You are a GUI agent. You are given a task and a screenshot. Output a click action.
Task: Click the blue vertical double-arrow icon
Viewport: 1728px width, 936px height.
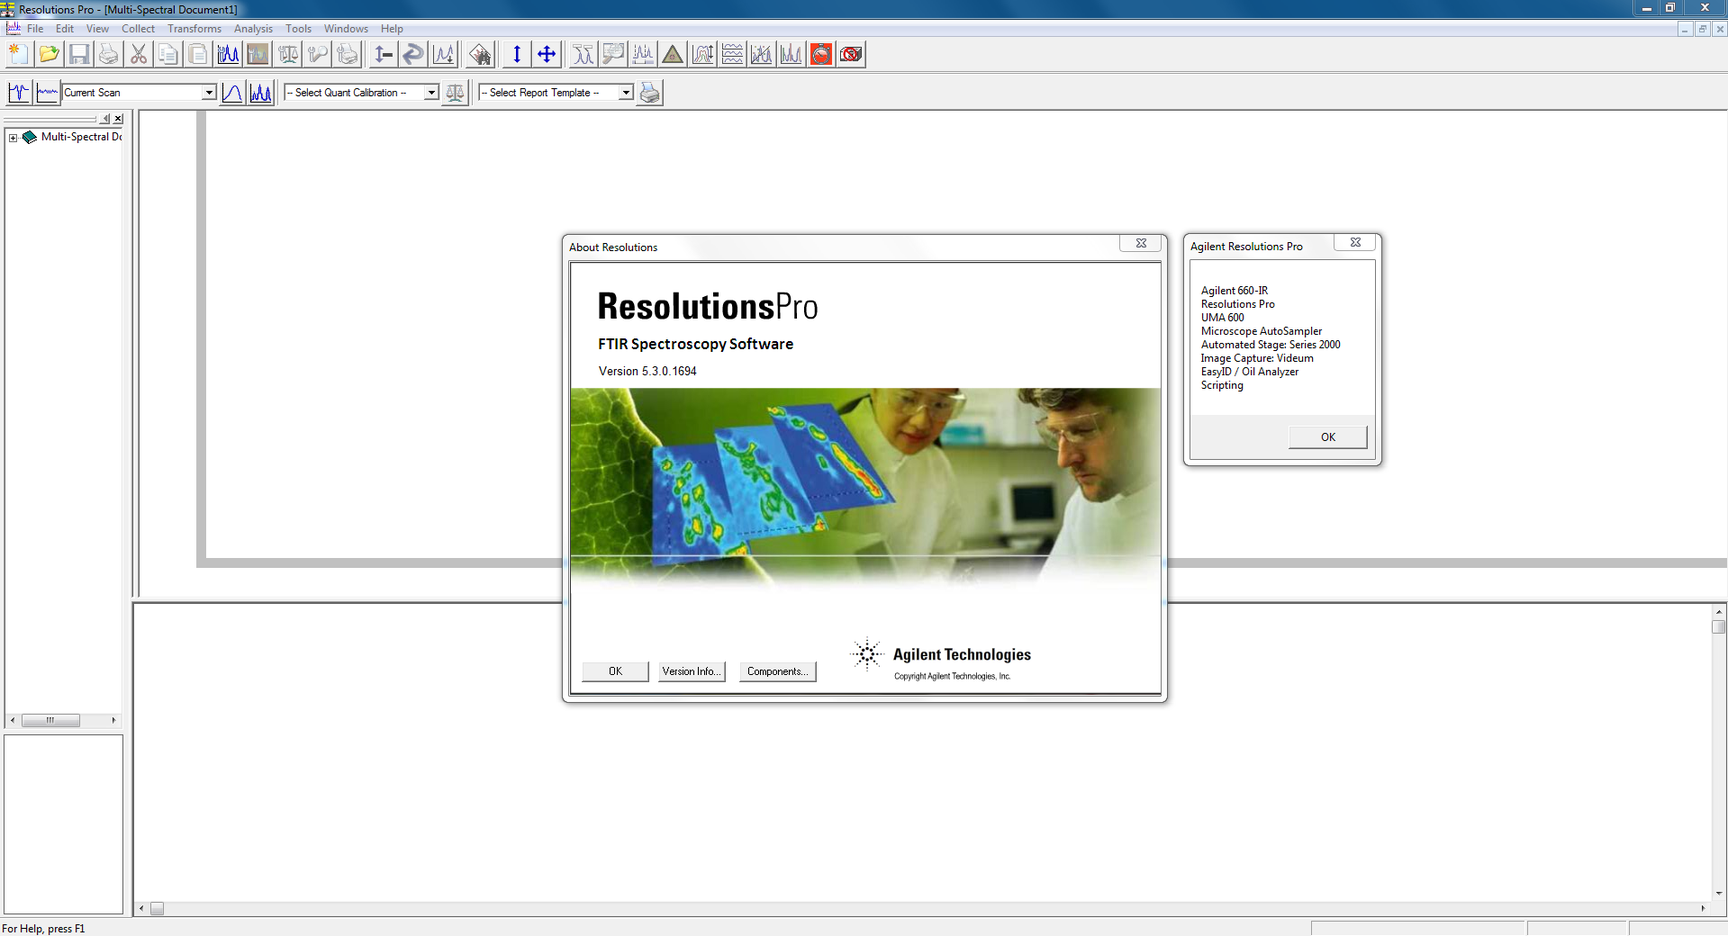[x=516, y=54]
